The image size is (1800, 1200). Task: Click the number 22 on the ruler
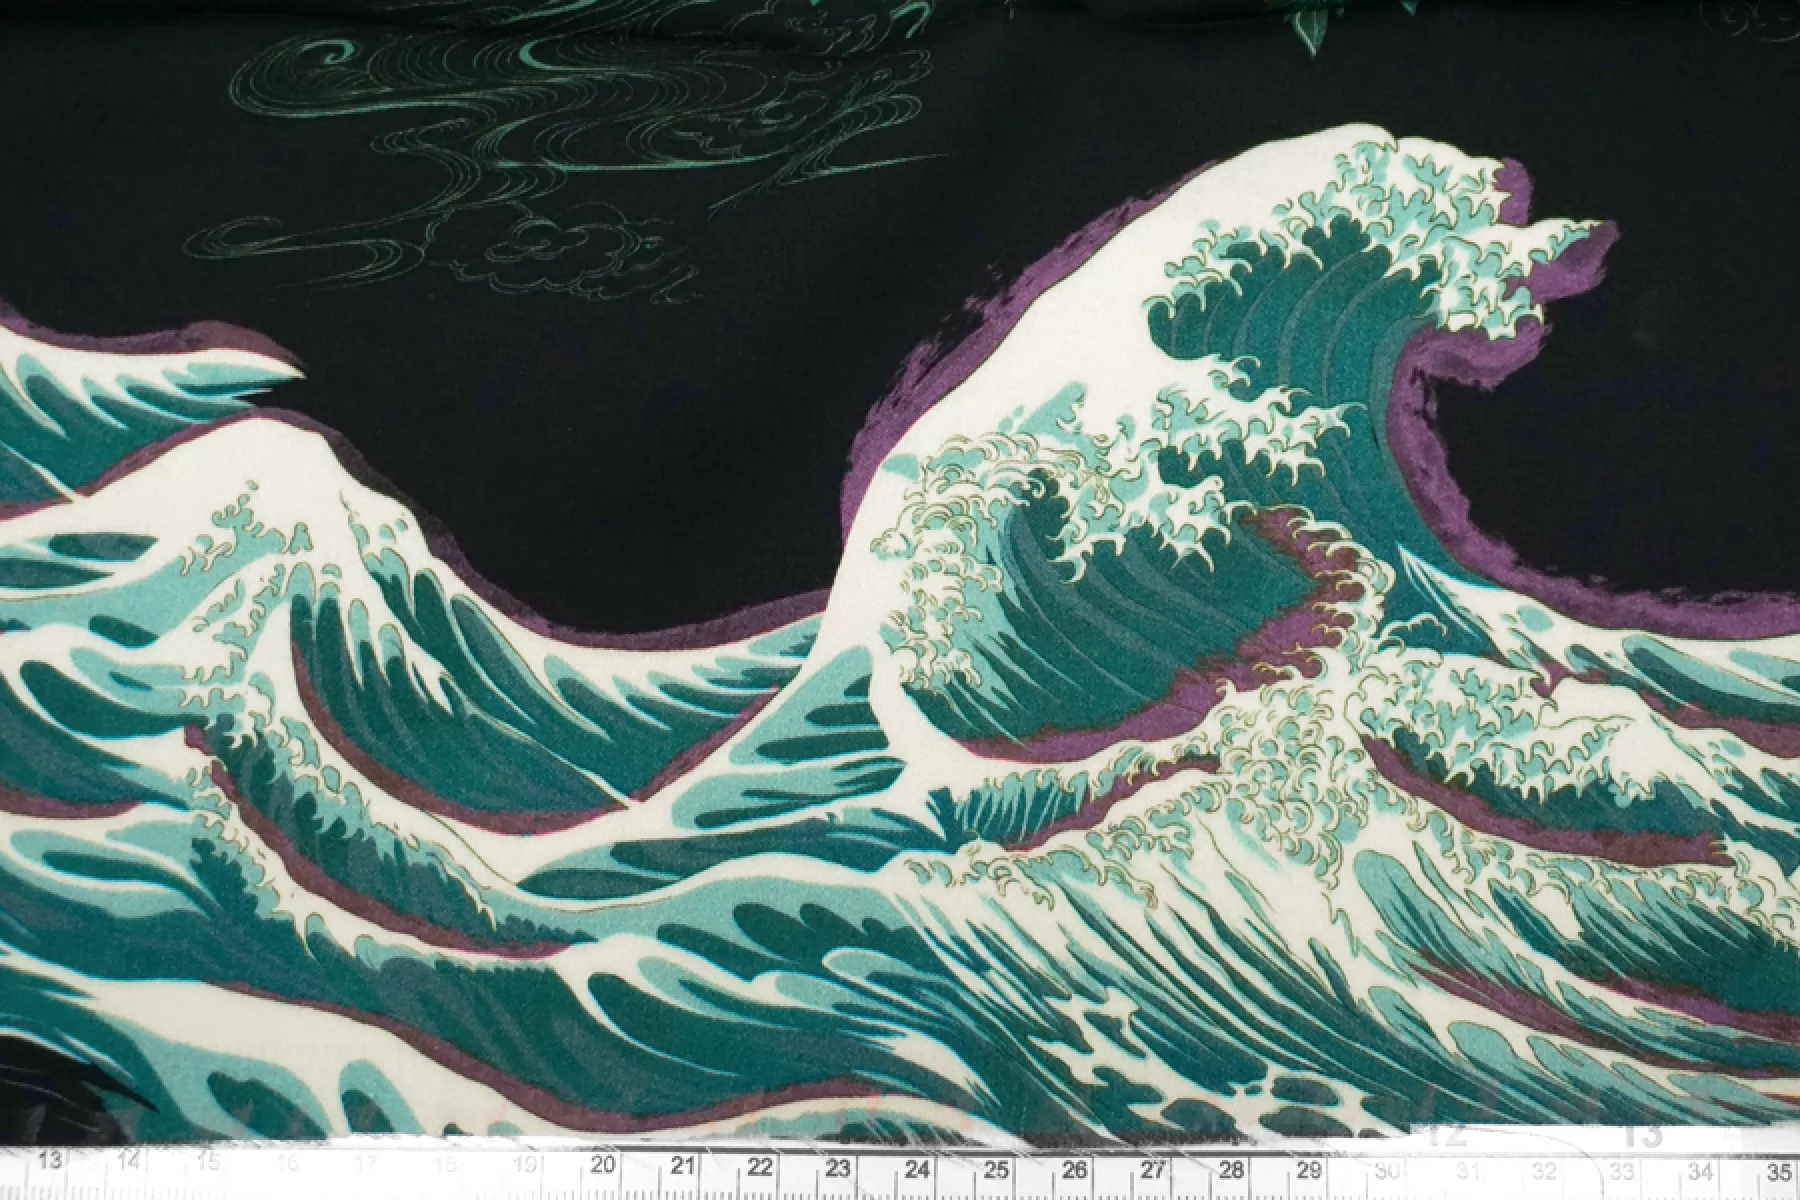pyautogui.click(x=760, y=1166)
